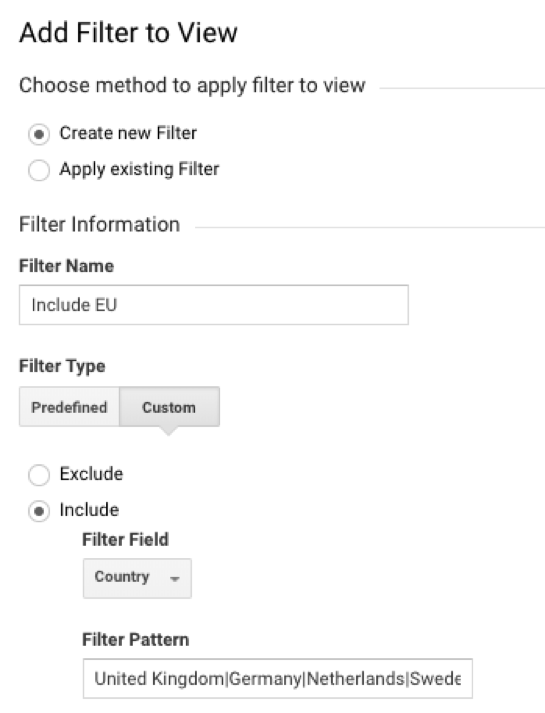The height and width of the screenshot is (713, 545).
Task: Click the Exclude label text
Action: click(x=91, y=474)
